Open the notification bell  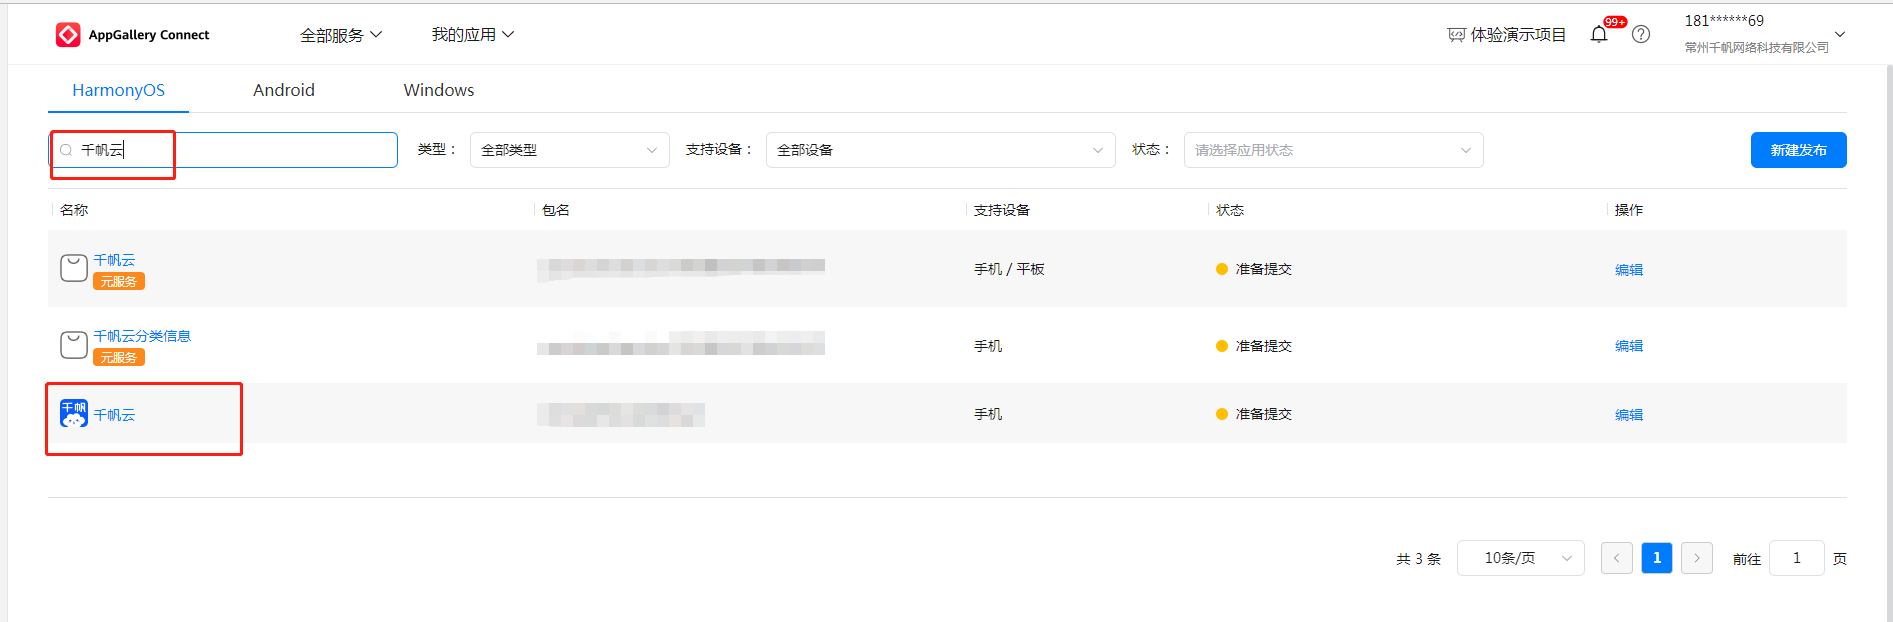click(x=1599, y=35)
